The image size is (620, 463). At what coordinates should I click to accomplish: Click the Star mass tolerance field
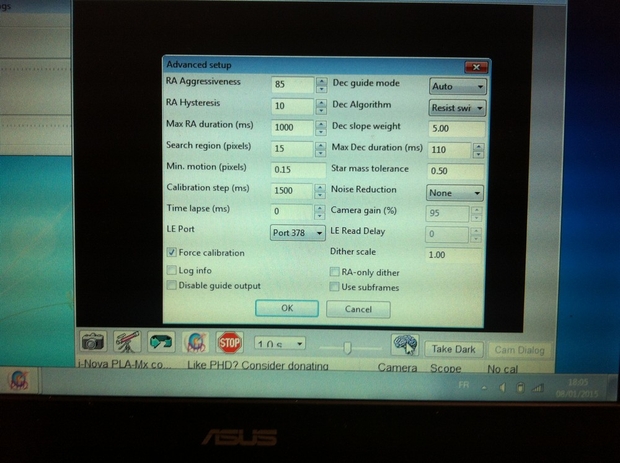[x=456, y=171]
